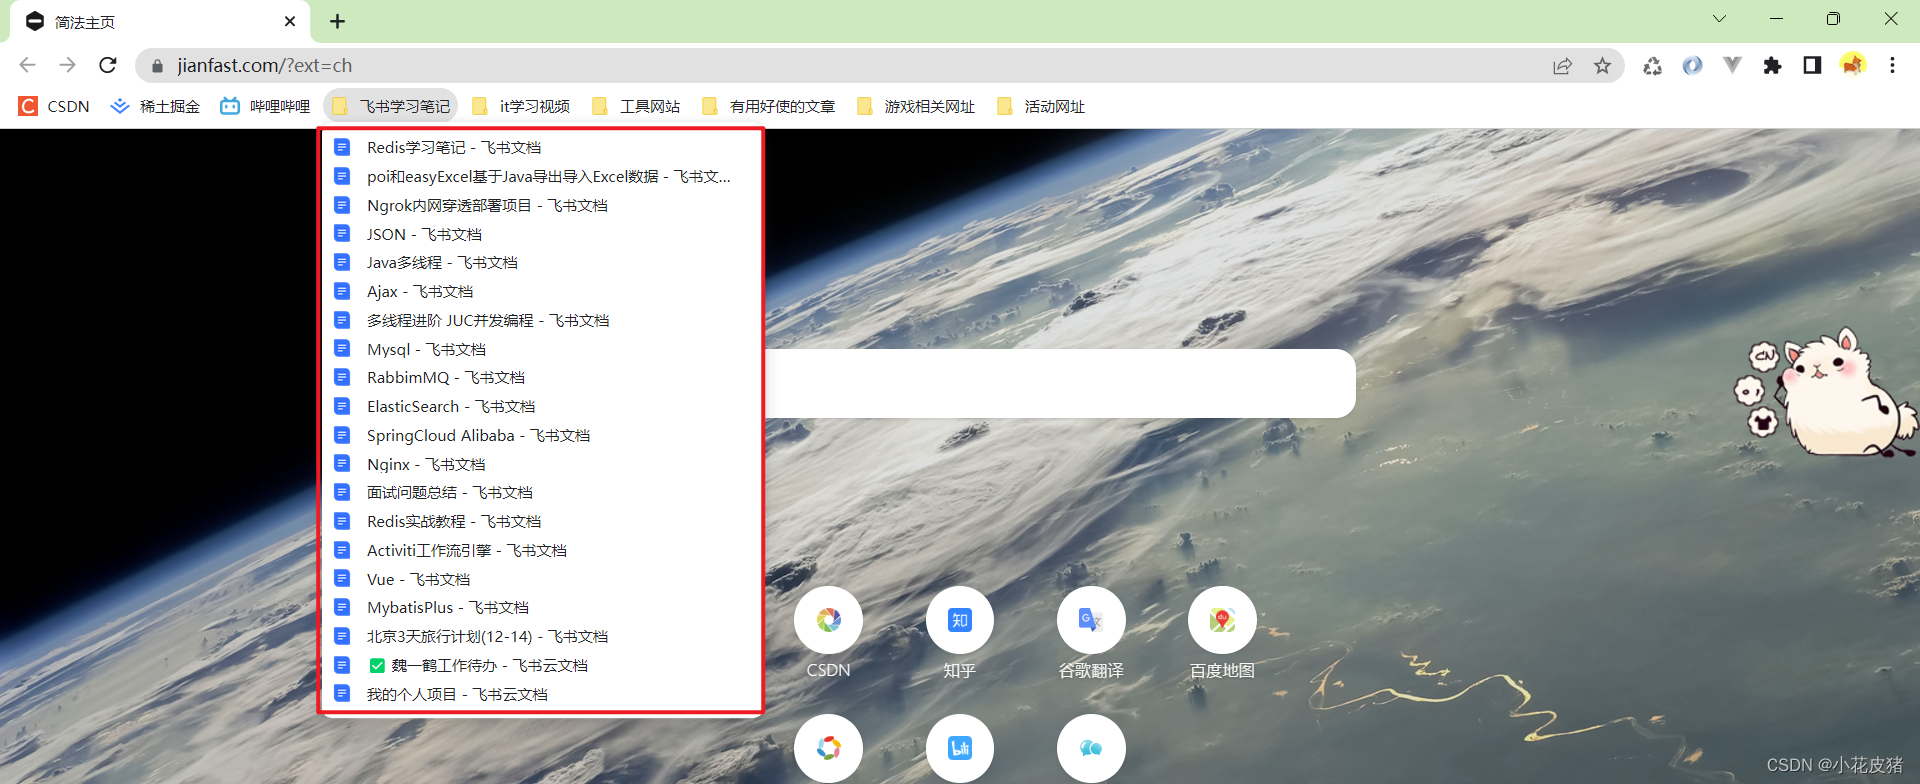Close the 简法主页 tab
The image size is (1920, 784).
point(290,21)
